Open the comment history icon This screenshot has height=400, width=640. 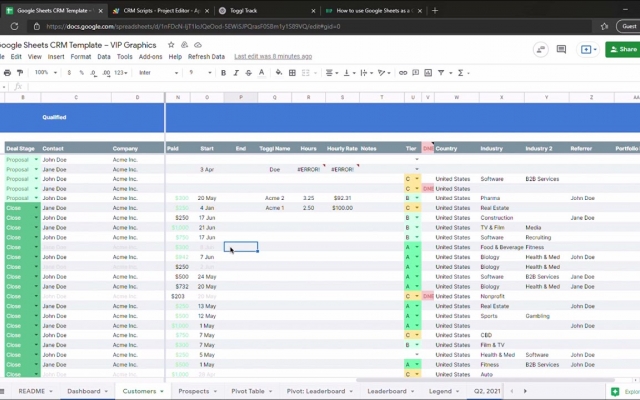[561, 49]
